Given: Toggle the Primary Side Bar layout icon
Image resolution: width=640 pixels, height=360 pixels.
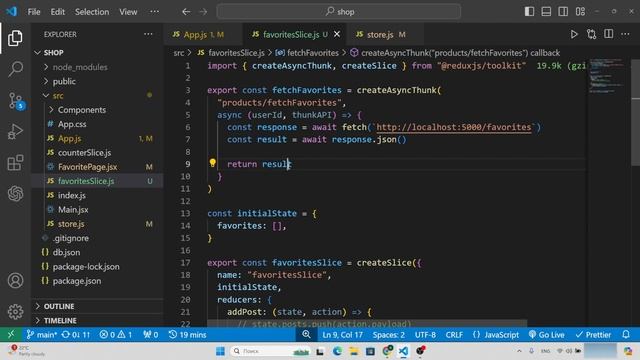Looking at the screenshot, I should 529,11.
